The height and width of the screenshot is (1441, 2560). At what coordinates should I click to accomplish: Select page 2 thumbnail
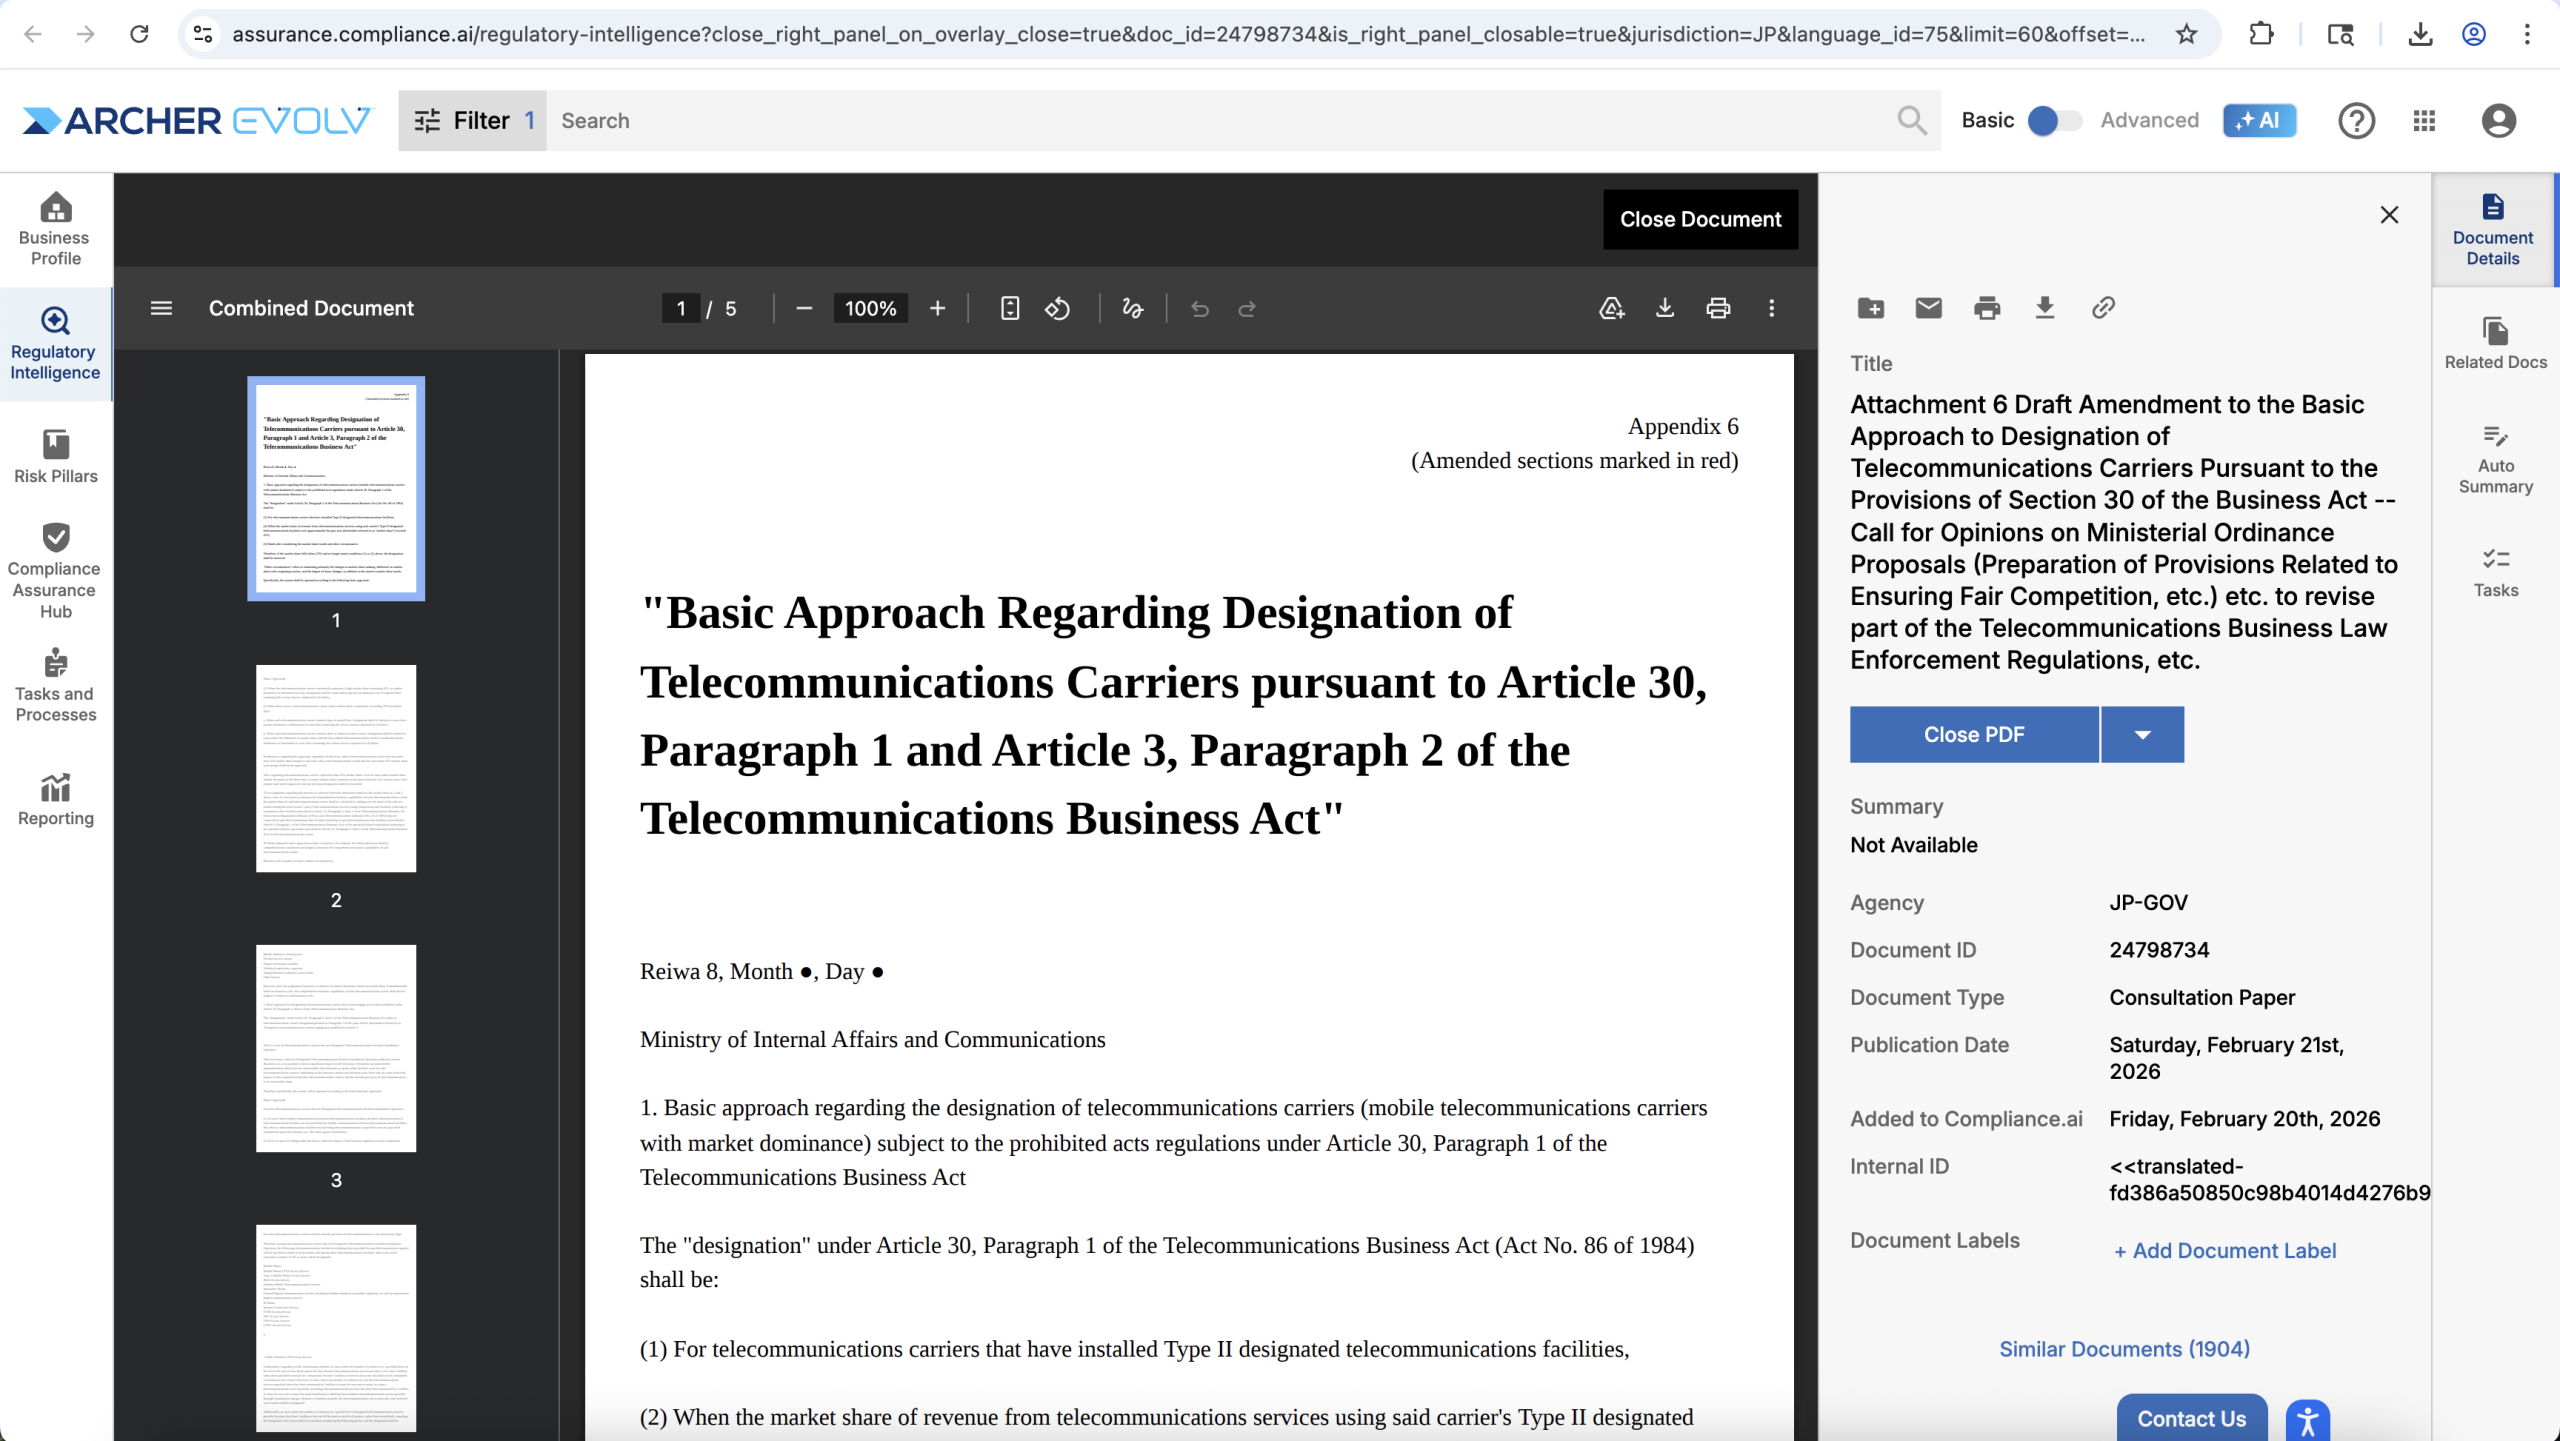tap(336, 768)
